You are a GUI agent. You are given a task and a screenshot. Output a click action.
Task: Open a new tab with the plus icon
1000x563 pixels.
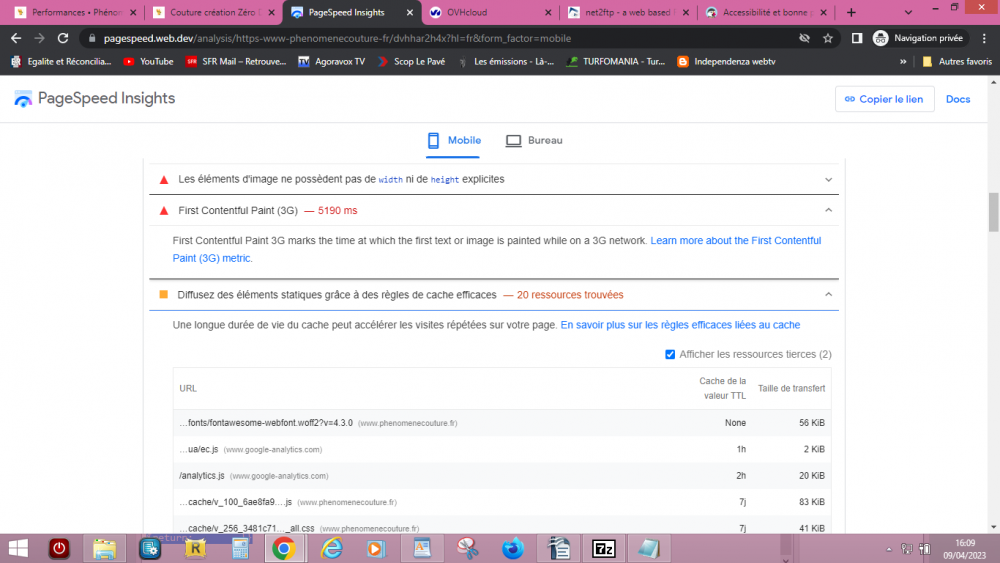coord(851,12)
